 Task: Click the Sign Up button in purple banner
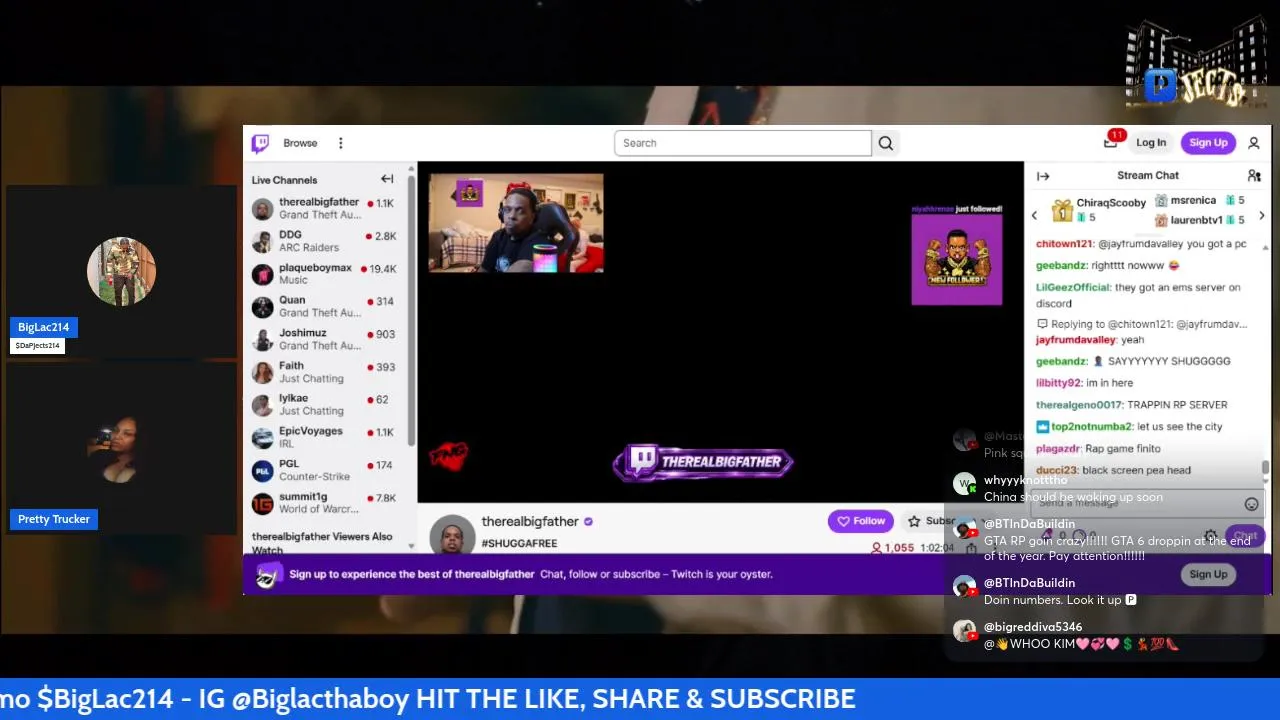pos(1208,574)
